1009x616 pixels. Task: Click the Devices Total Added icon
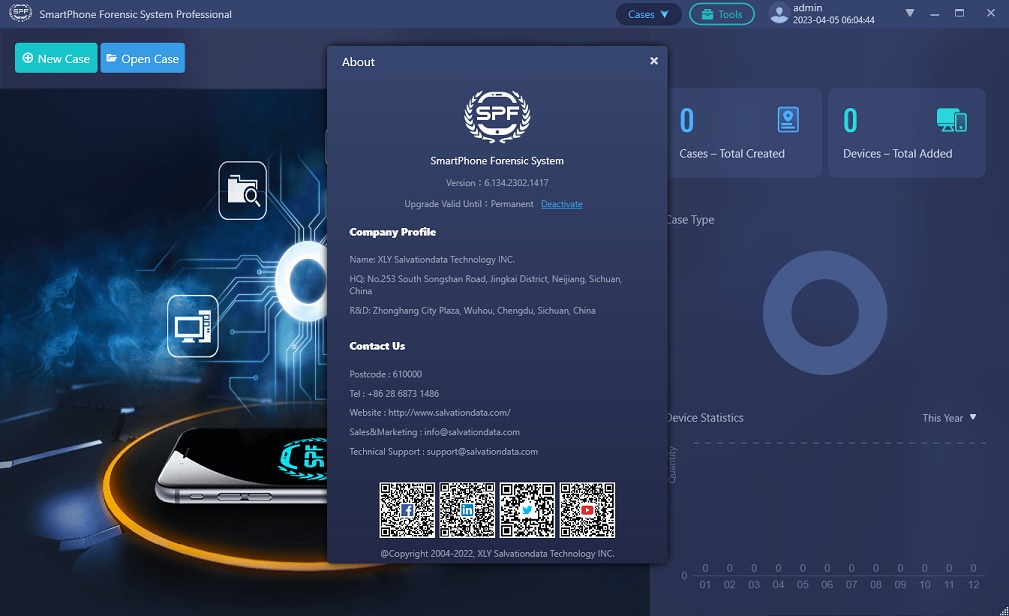952,120
